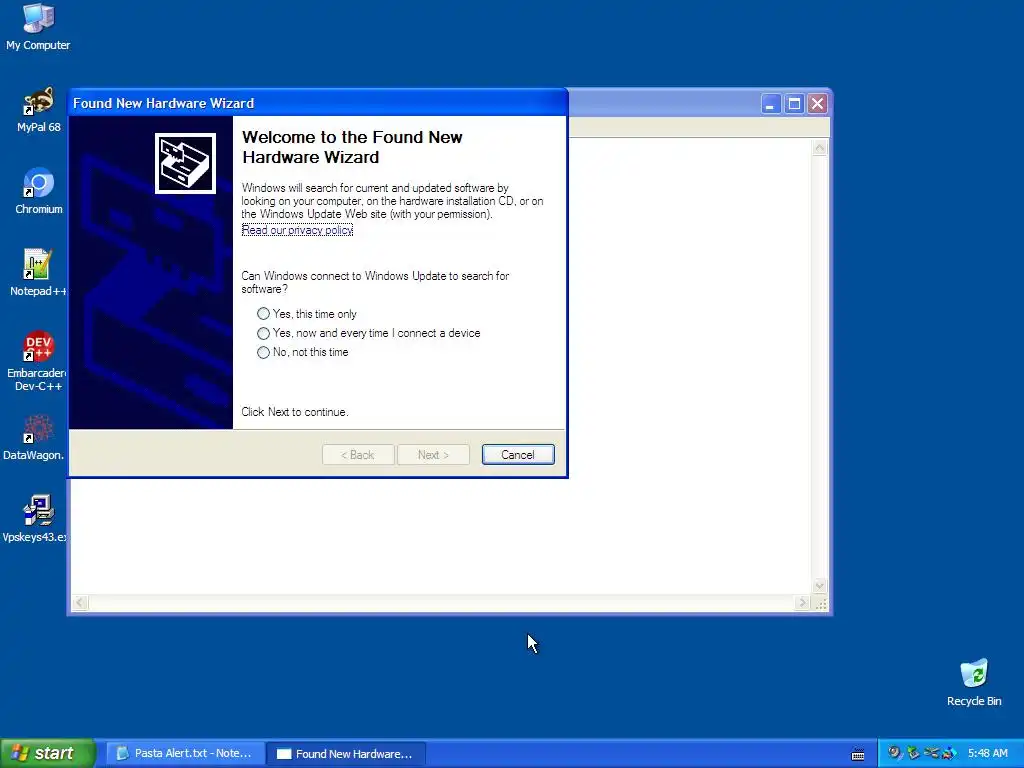Viewport: 1024px width, 768px height.
Task: Click the 5:48 AM system clock
Action: pyautogui.click(x=987, y=753)
